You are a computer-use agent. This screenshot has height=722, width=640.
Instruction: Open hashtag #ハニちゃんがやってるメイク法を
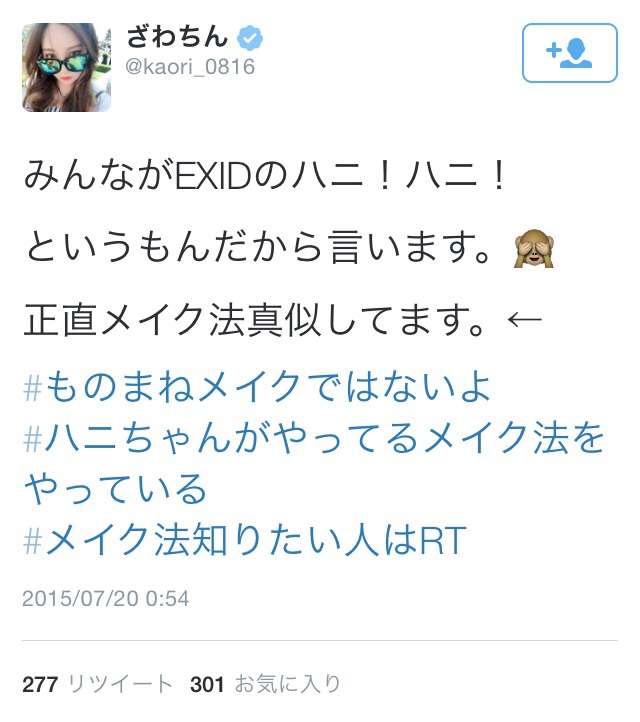click(314, 437)
